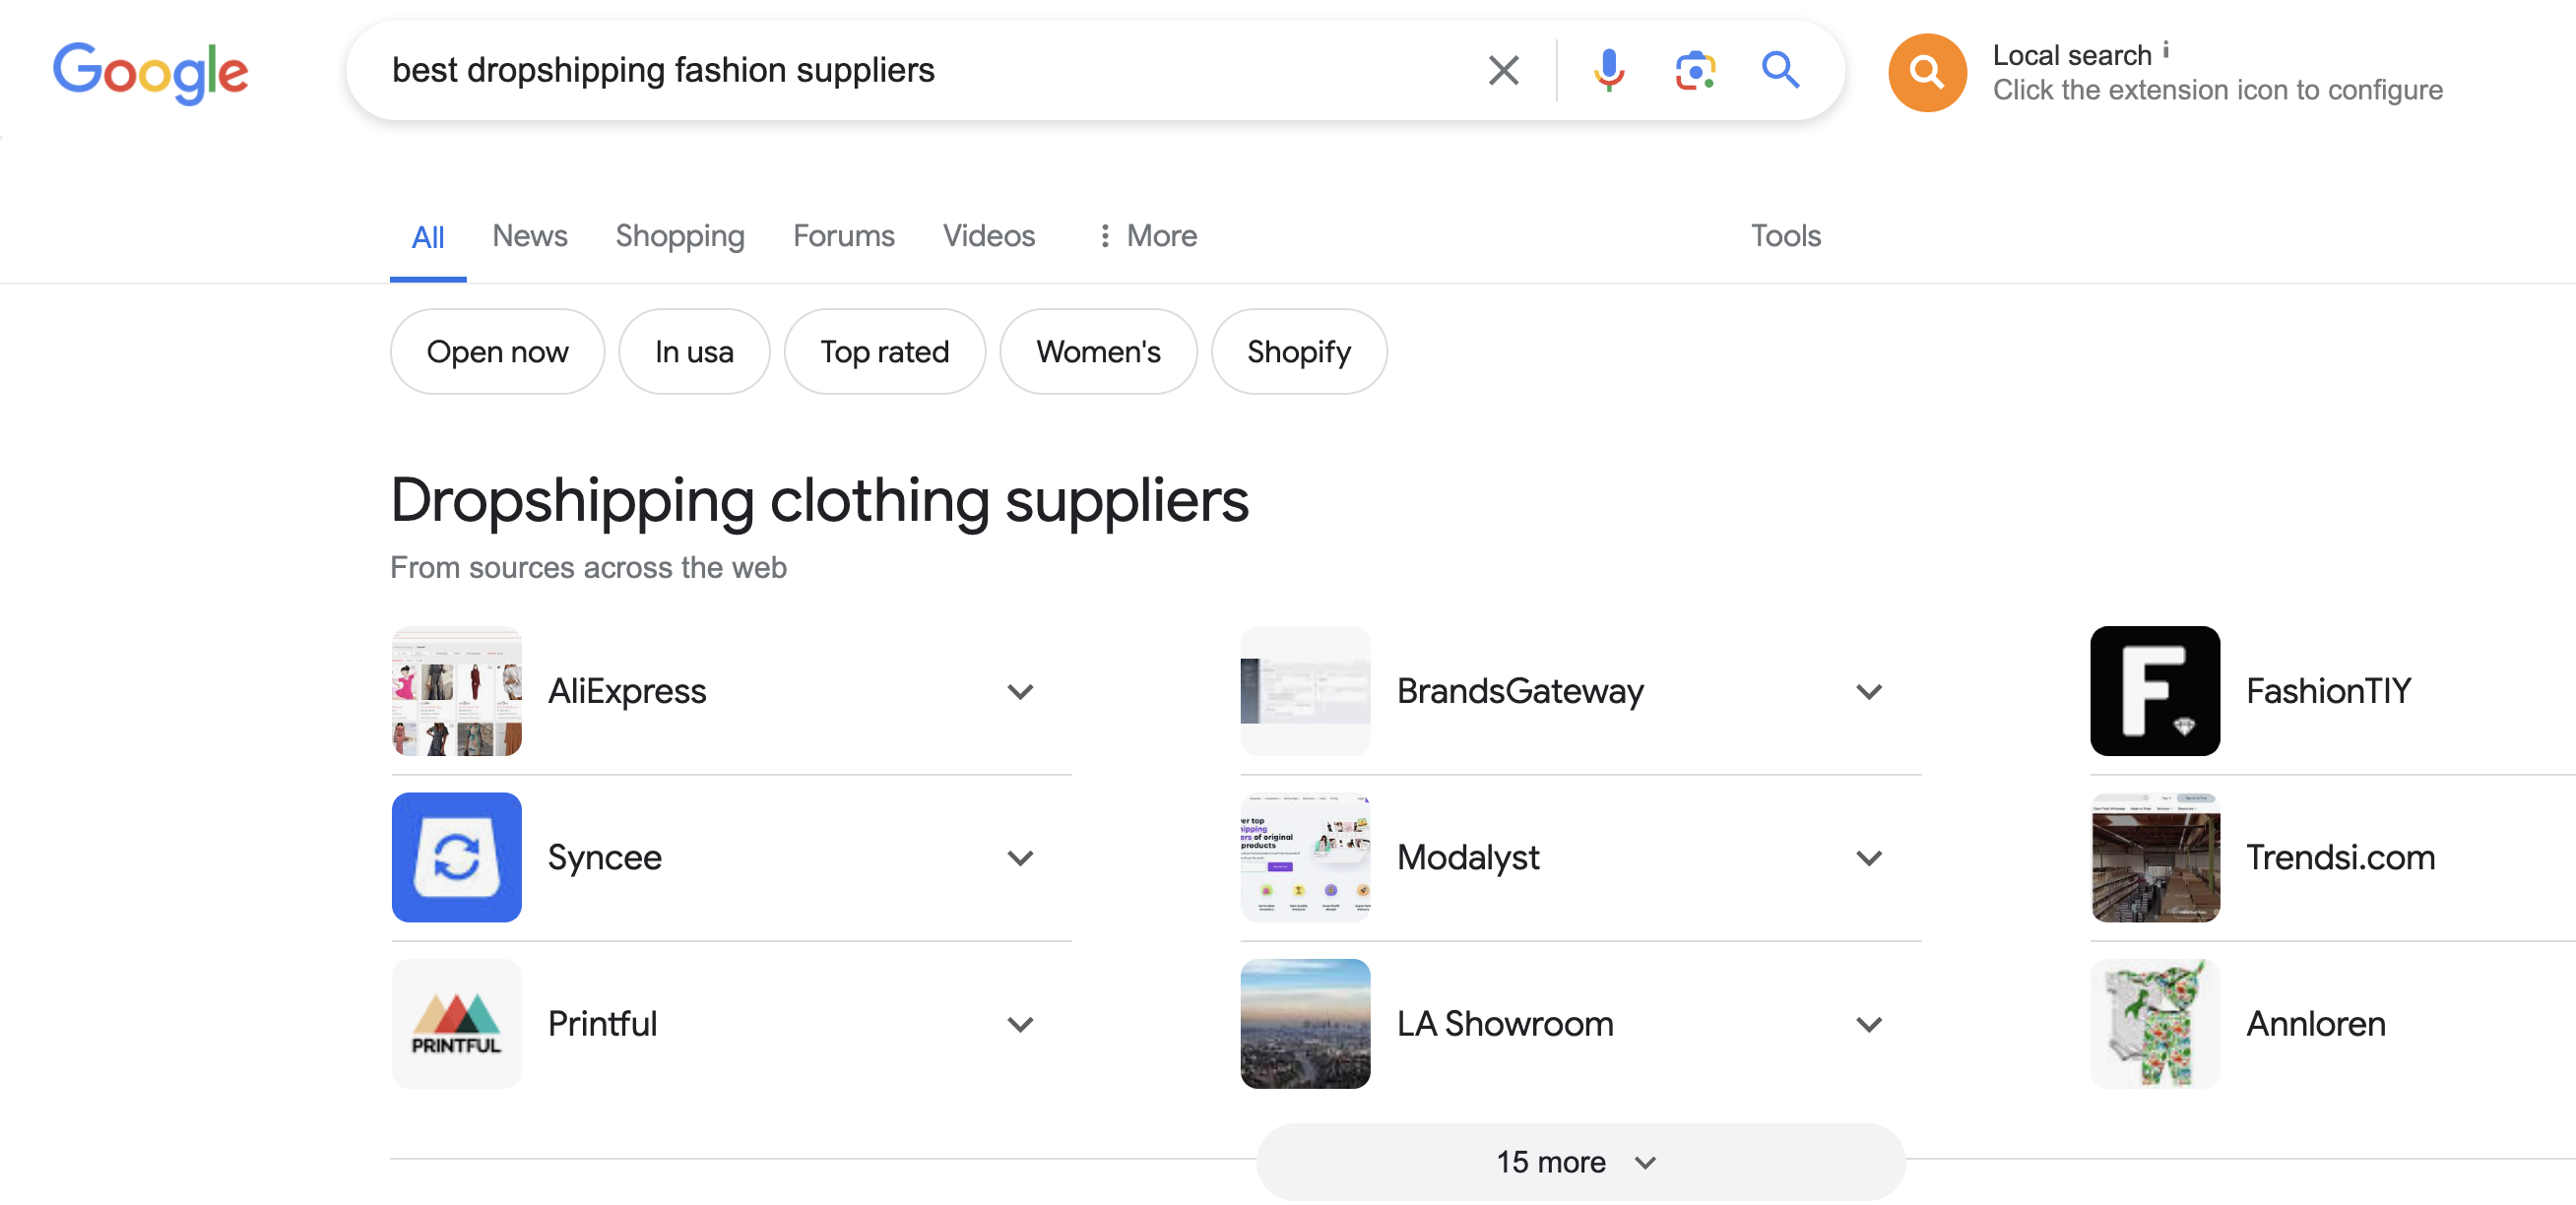The image size is (2576, 1205).
Task: Open the AliExpress thumbnail image
Action: tap(456, 691)
